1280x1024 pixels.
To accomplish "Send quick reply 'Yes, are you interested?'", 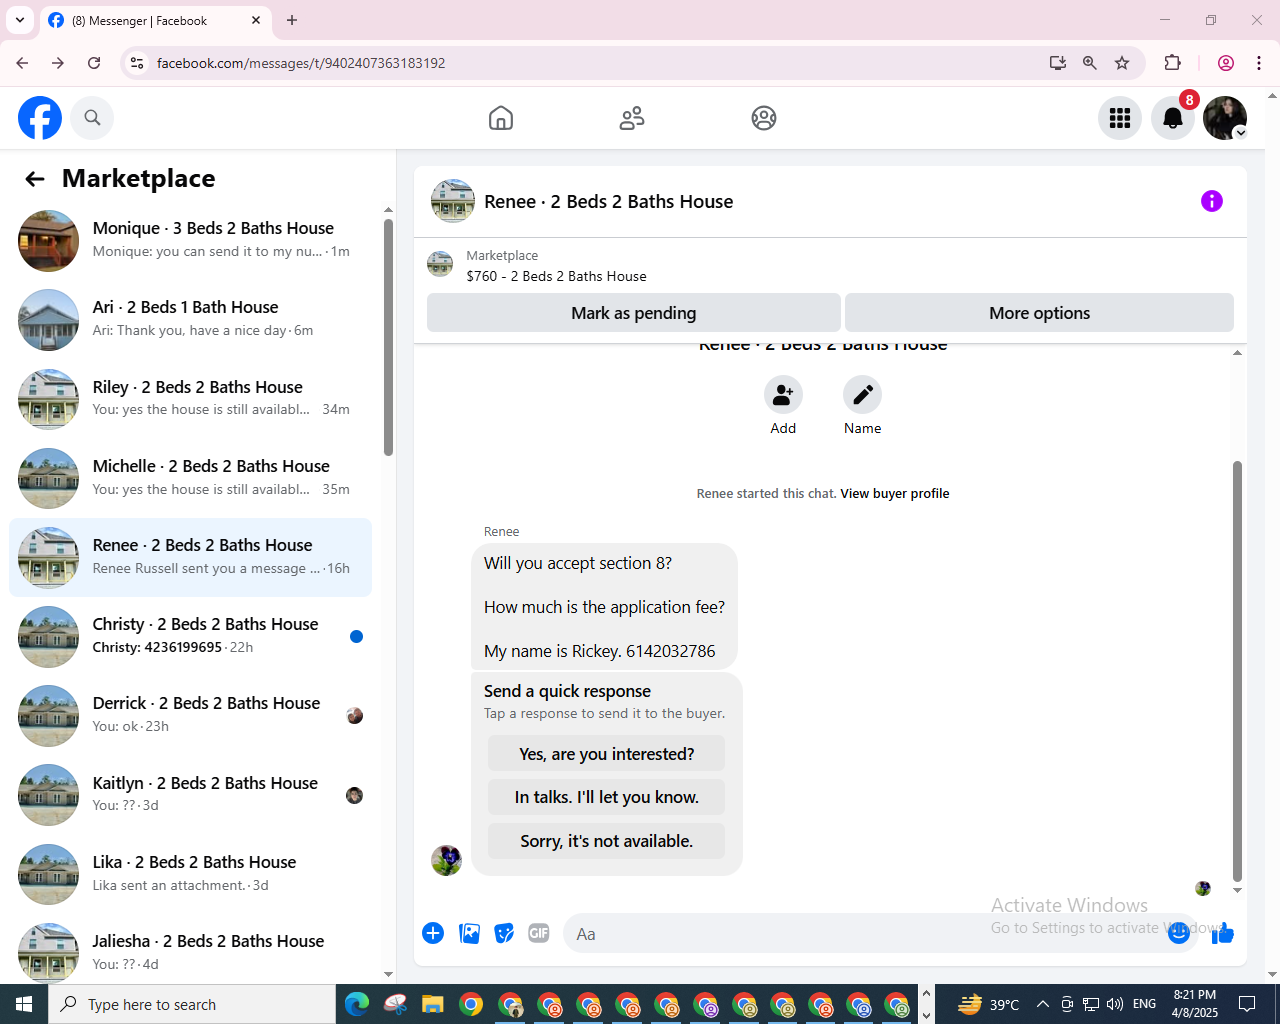I will point(606,754).
